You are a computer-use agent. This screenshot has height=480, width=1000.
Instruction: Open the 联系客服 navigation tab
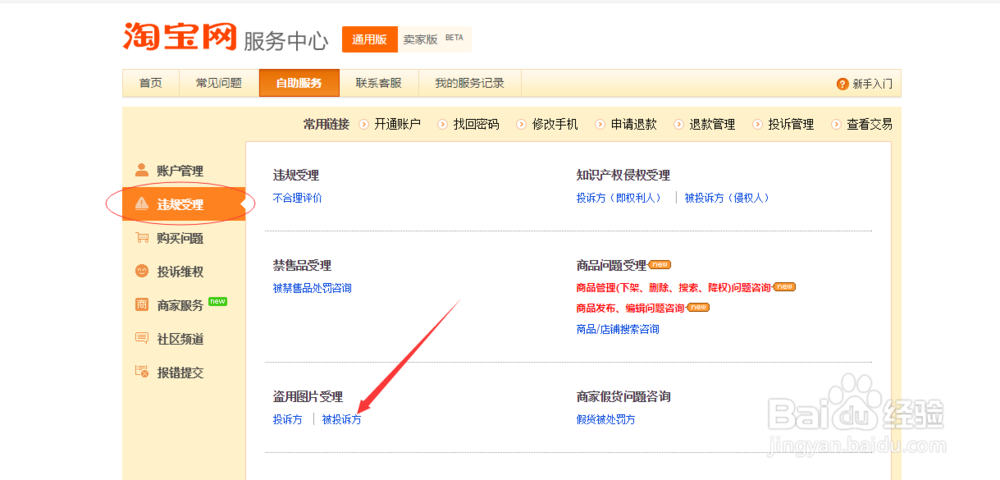[379, 83]
